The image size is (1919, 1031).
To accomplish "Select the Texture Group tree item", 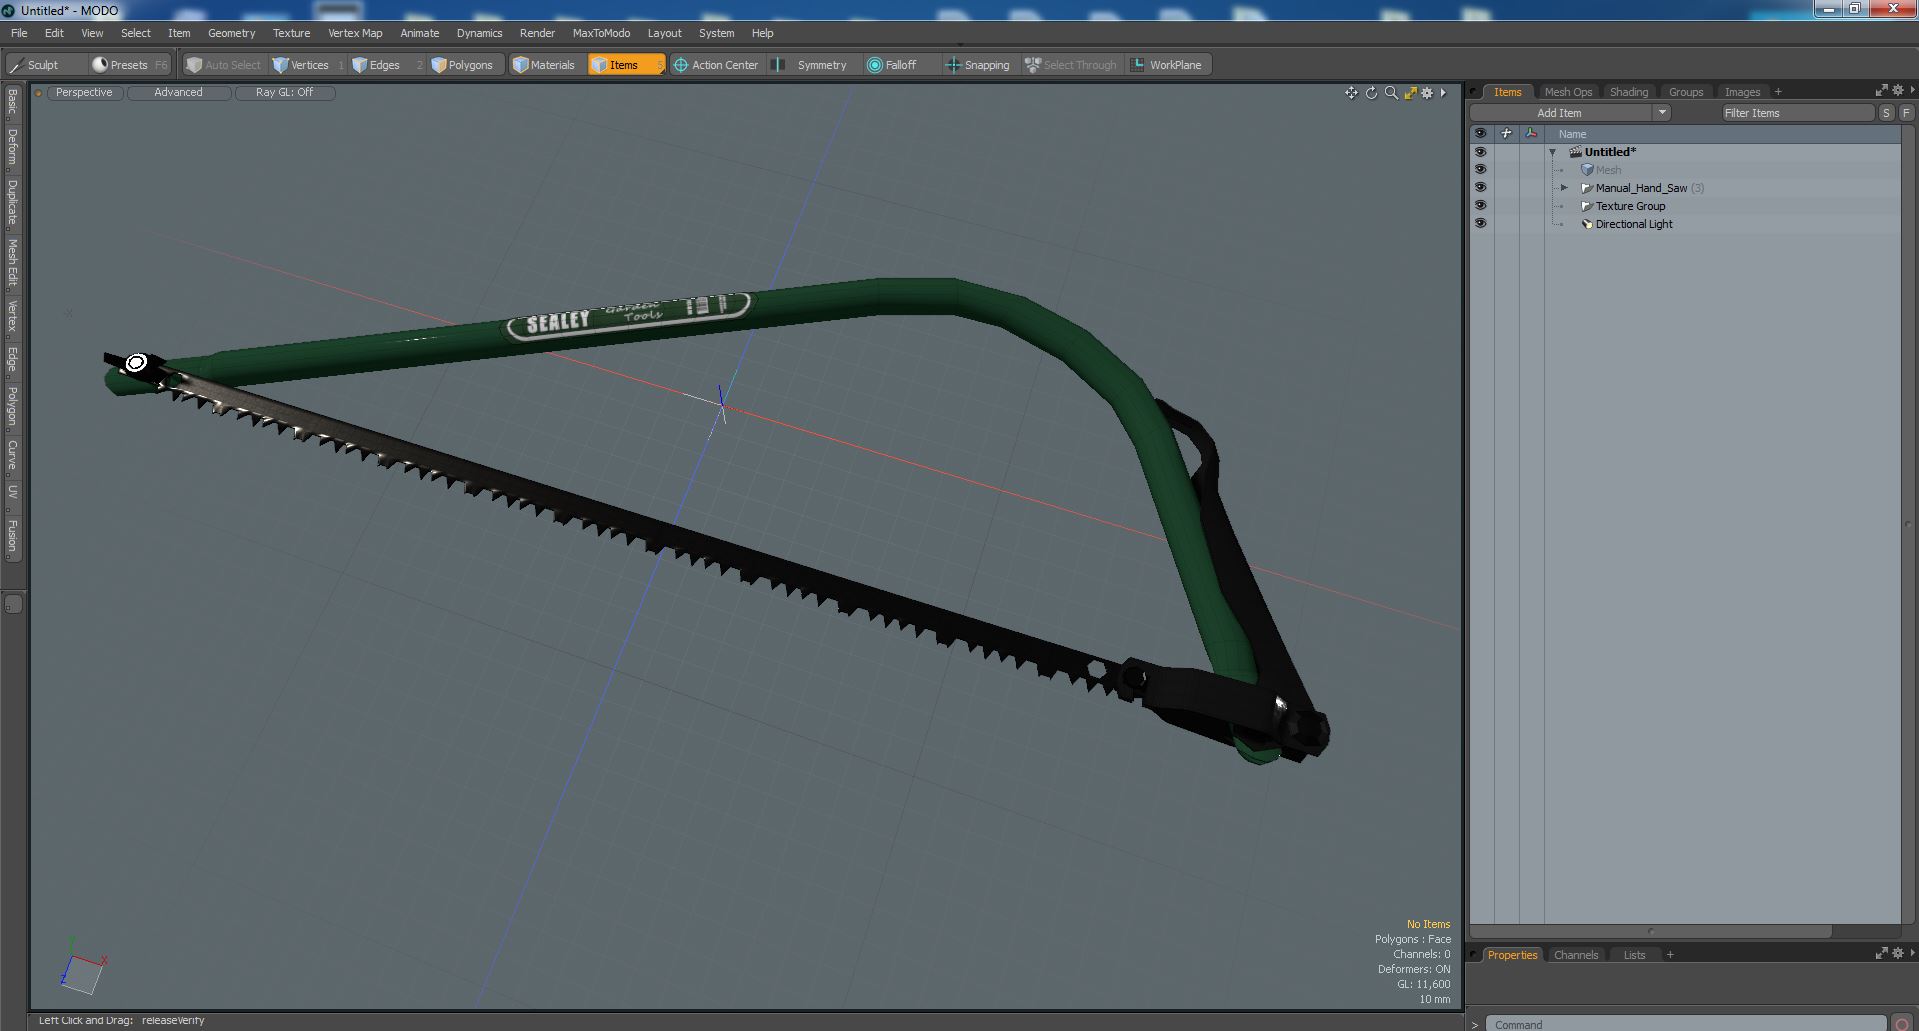I will (x=1630, y=206).
